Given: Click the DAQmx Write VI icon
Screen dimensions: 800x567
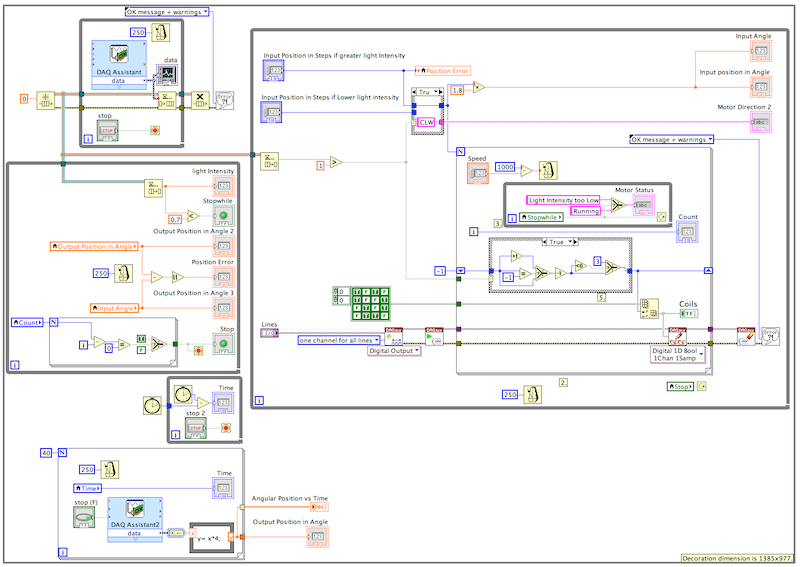Looking at the screenshot, I should point(678,337).
